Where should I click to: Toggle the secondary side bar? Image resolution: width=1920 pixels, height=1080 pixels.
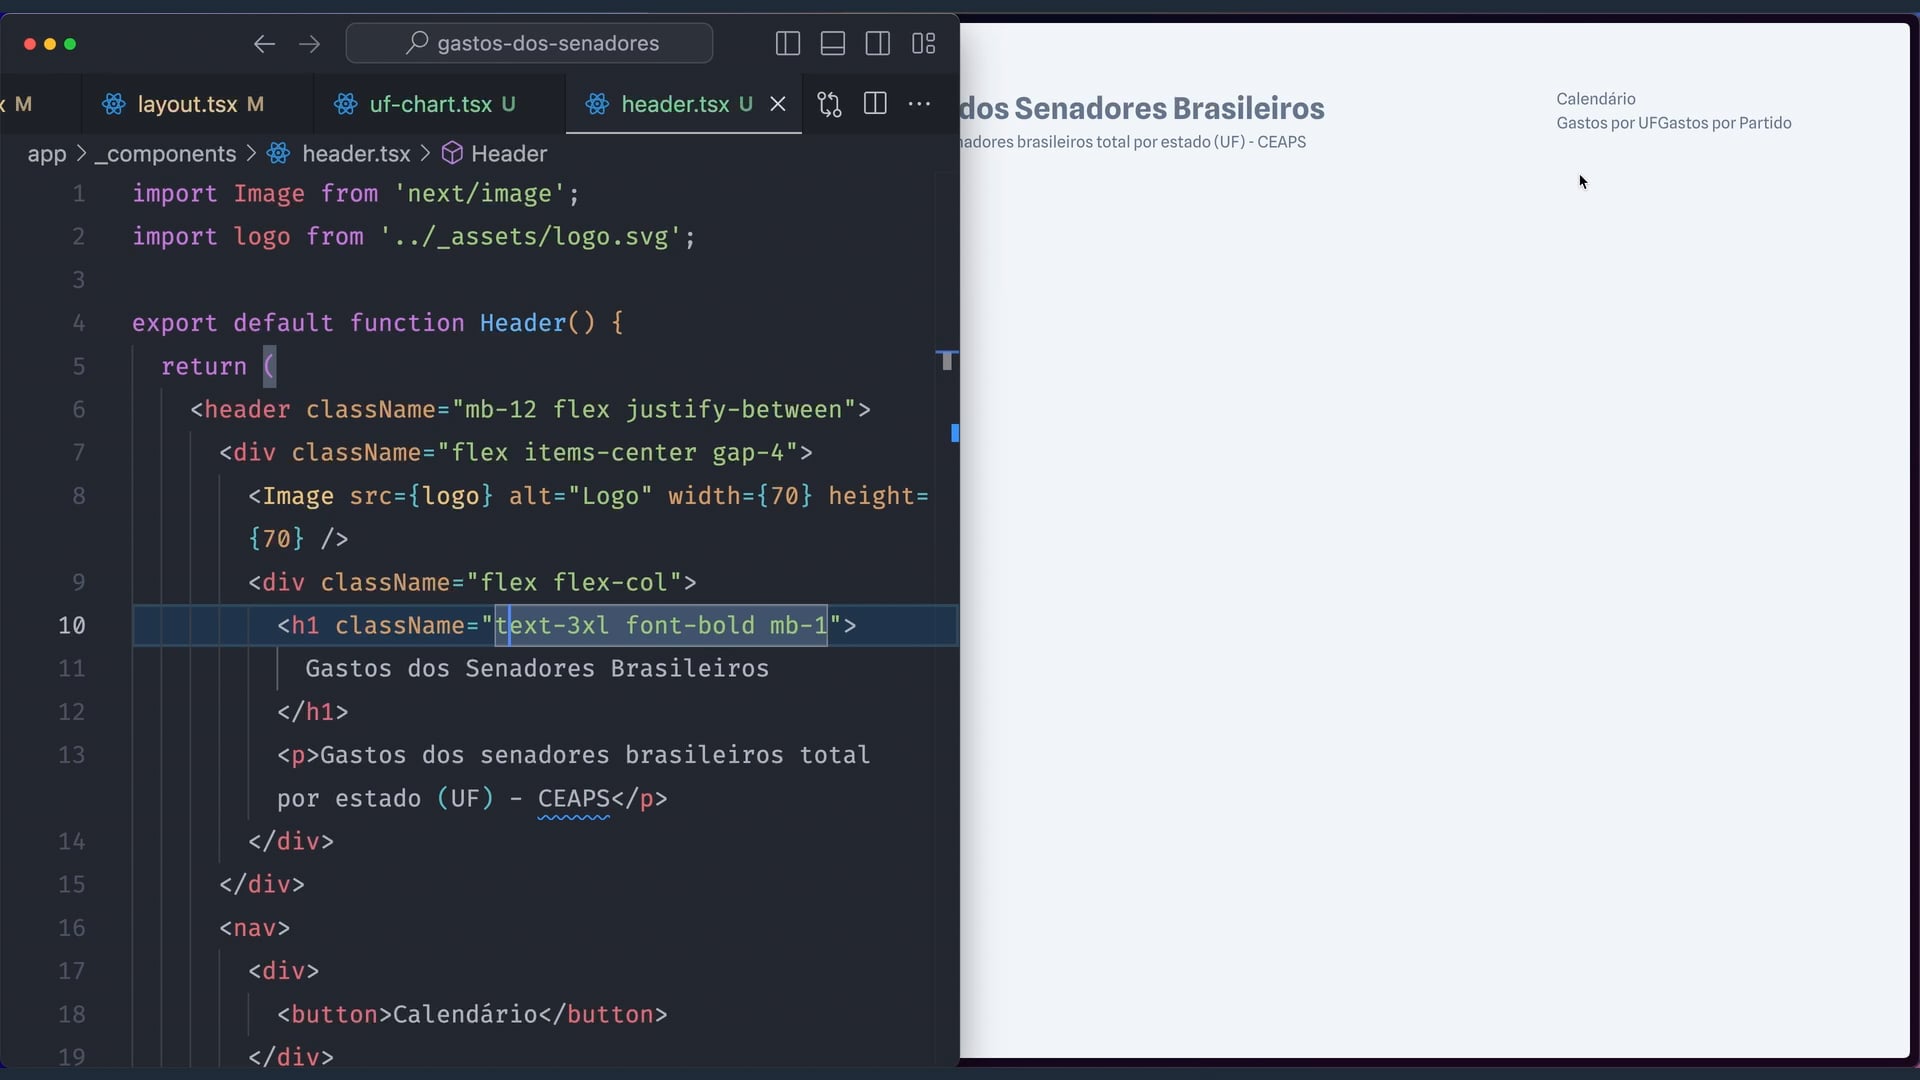[x=878, y=44]
